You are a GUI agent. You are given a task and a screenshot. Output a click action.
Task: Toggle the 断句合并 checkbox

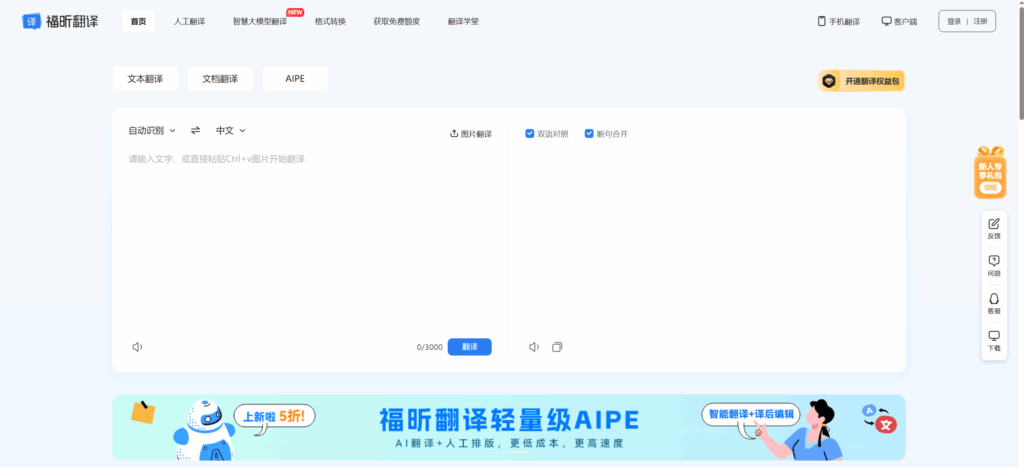[x=589, y=133]
